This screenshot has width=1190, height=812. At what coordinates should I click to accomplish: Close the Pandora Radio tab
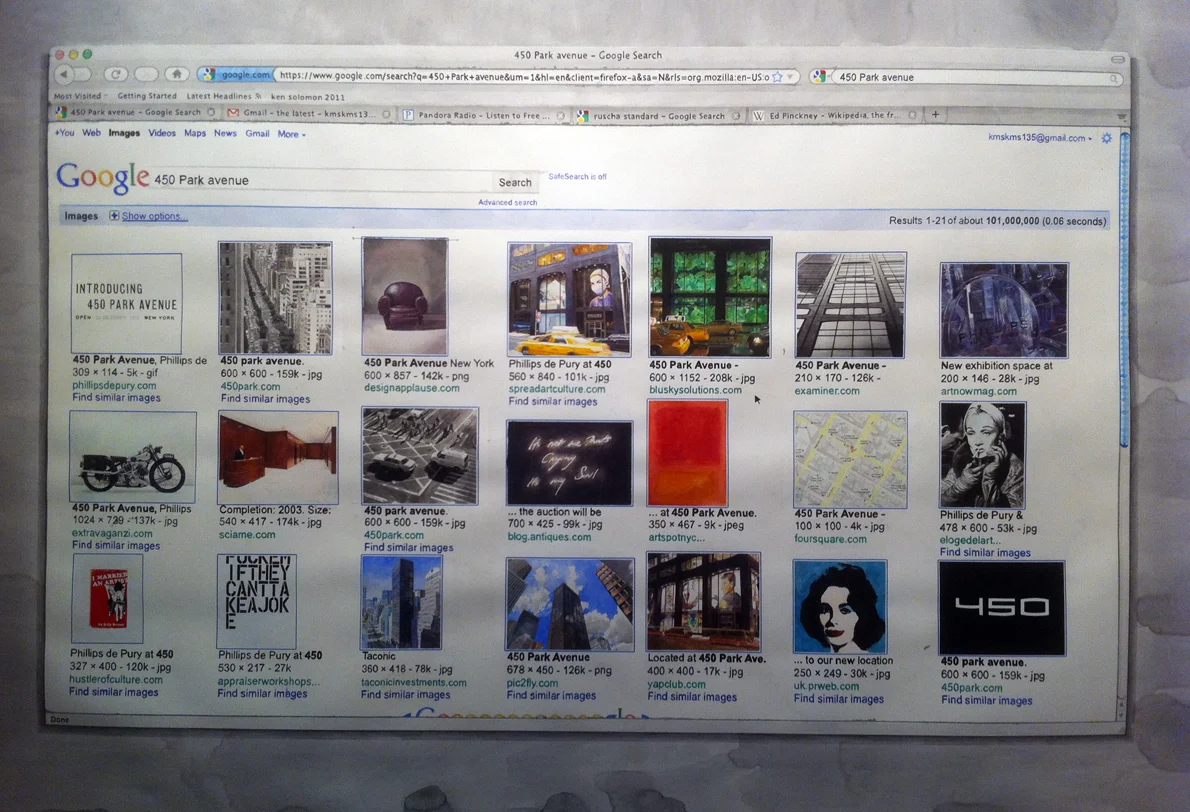click(x=560, y=116)
